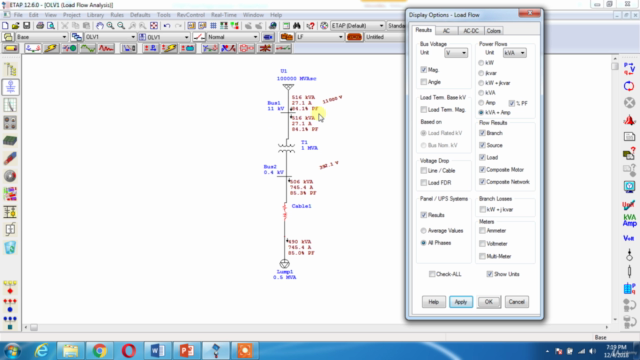Viewport: 640px width, 360px height.
Task: Click the Open folder toolbar icon
Action: (15, 26)
